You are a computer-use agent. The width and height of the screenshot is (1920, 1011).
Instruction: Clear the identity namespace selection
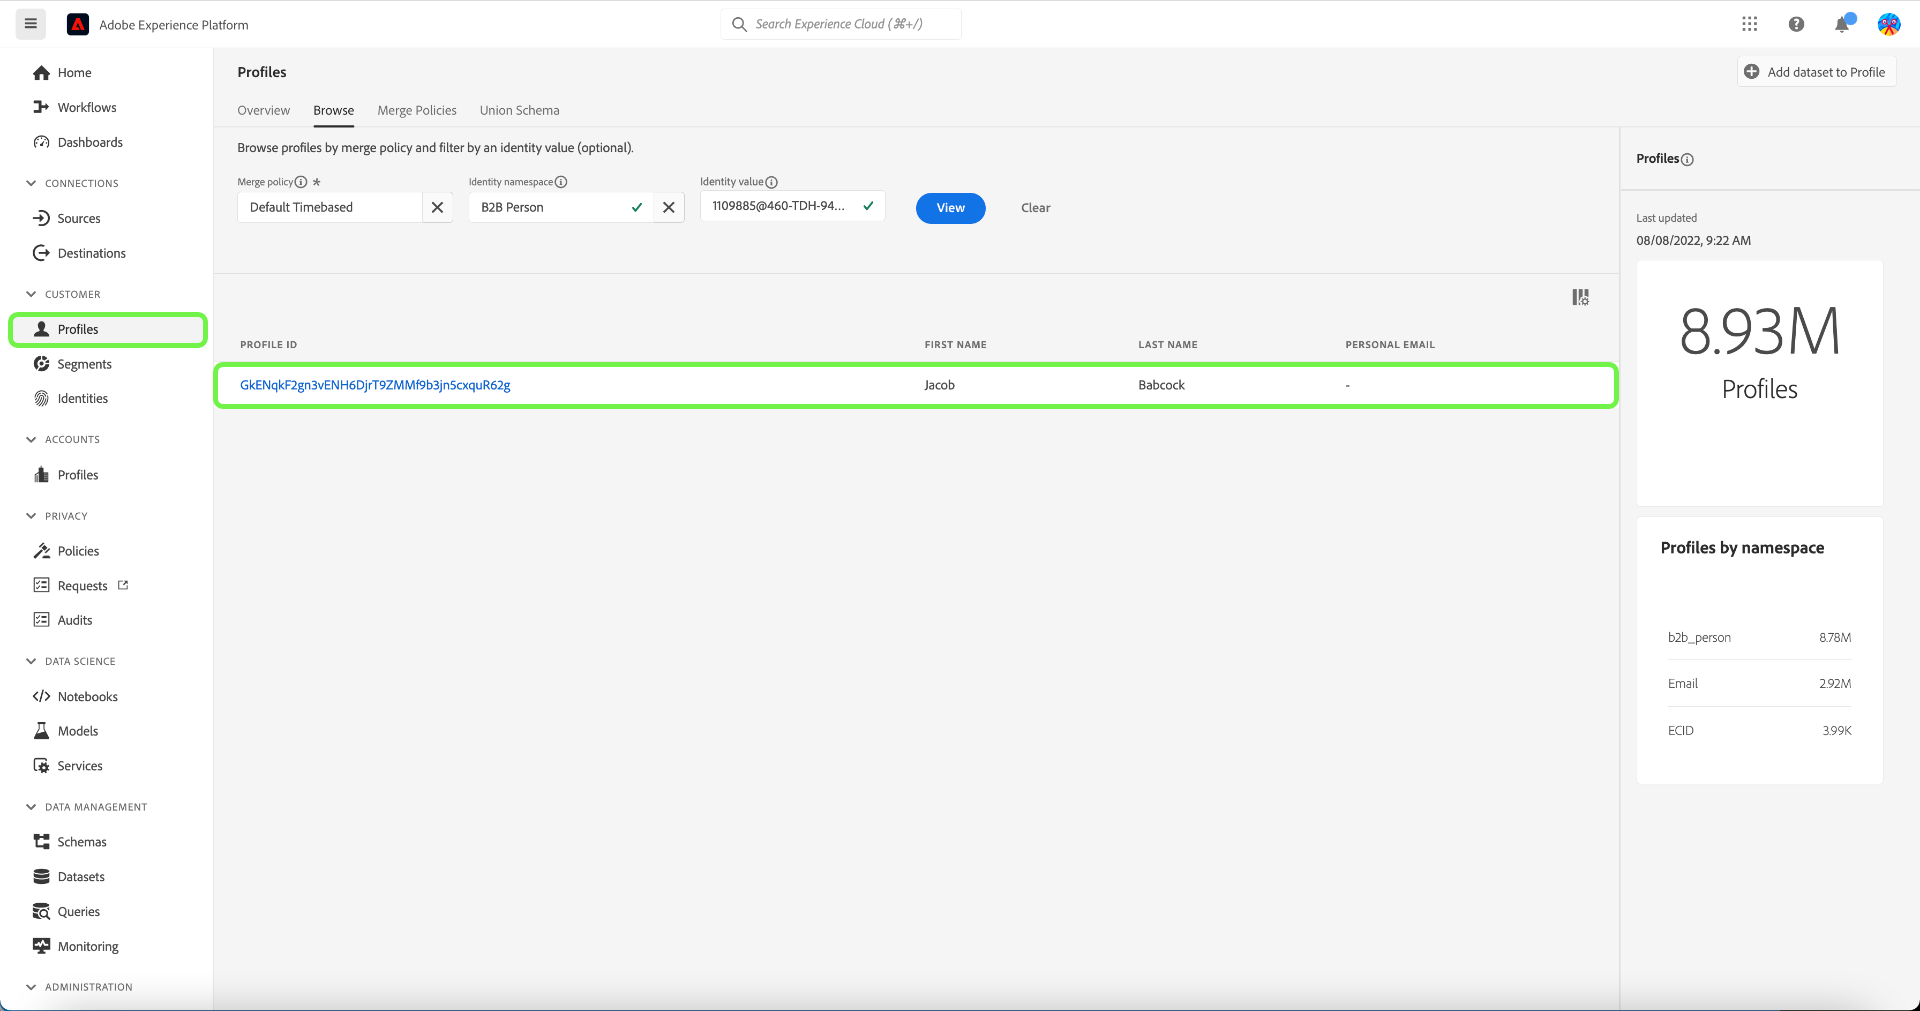[669, 208]
